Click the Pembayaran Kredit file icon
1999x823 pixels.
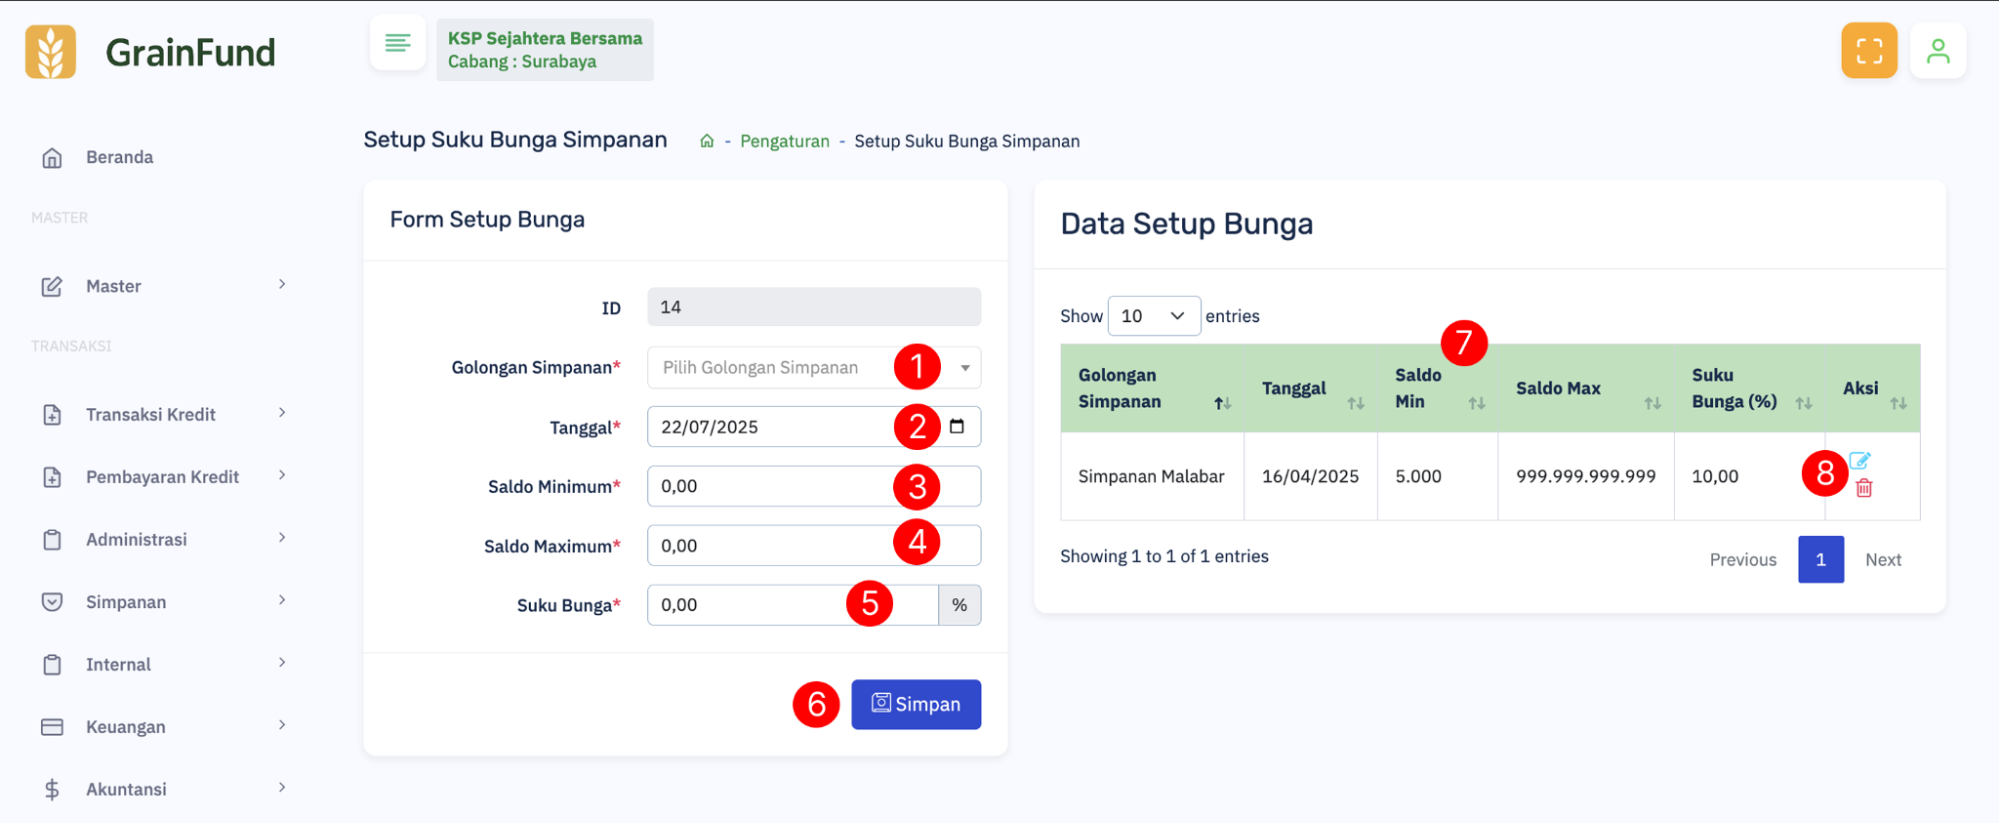[52, 477]
